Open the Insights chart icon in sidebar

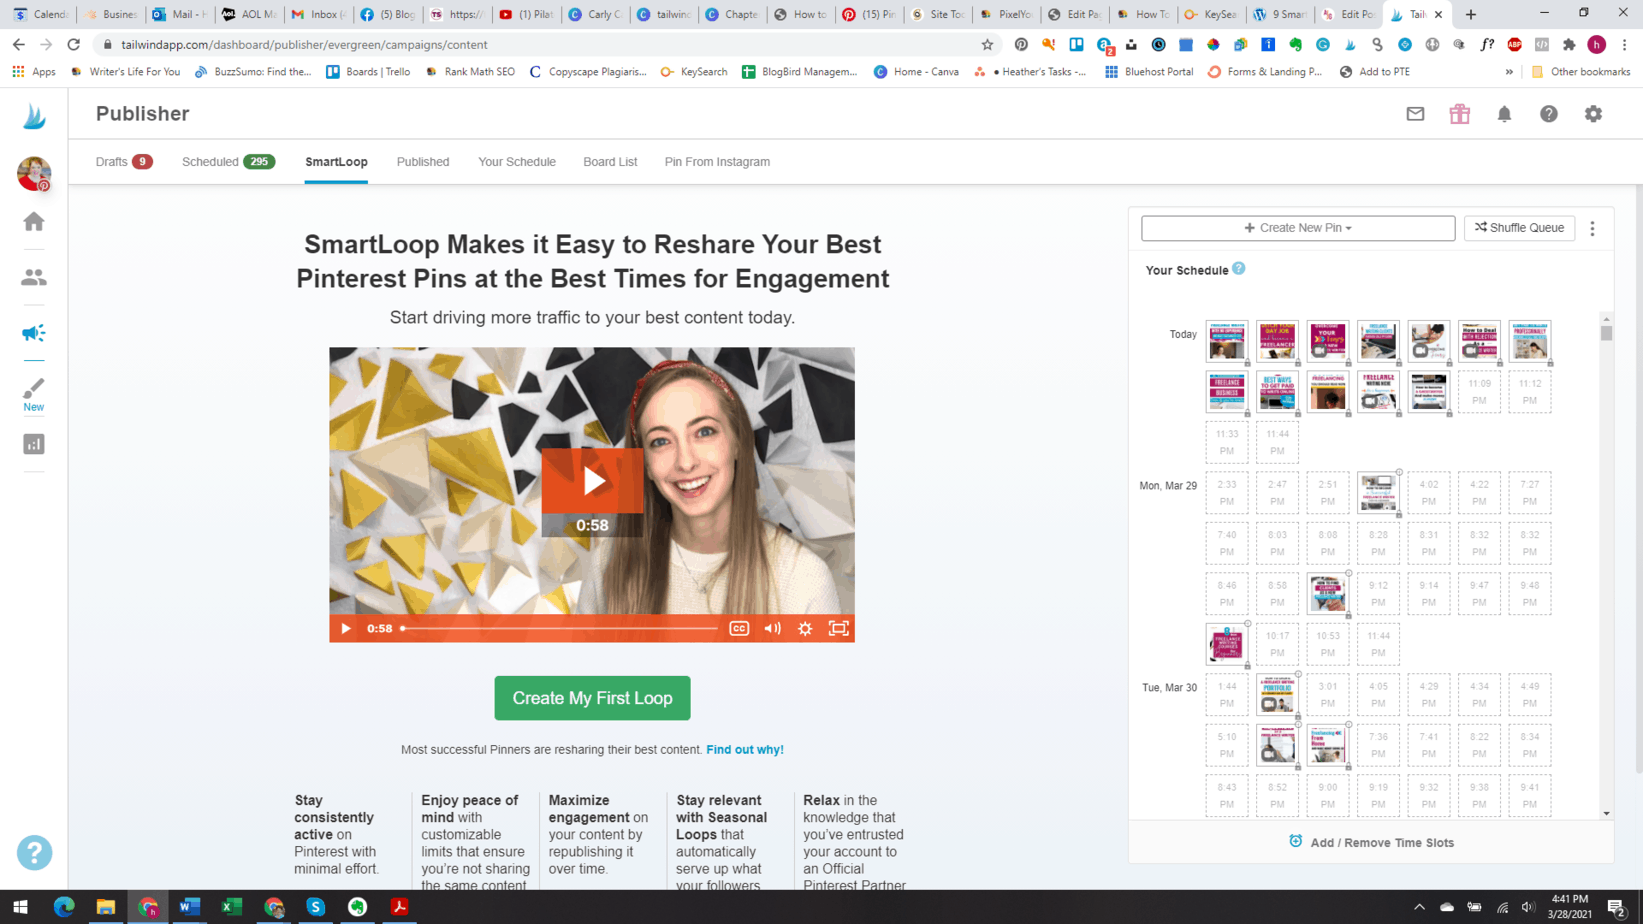coord(34,445)
